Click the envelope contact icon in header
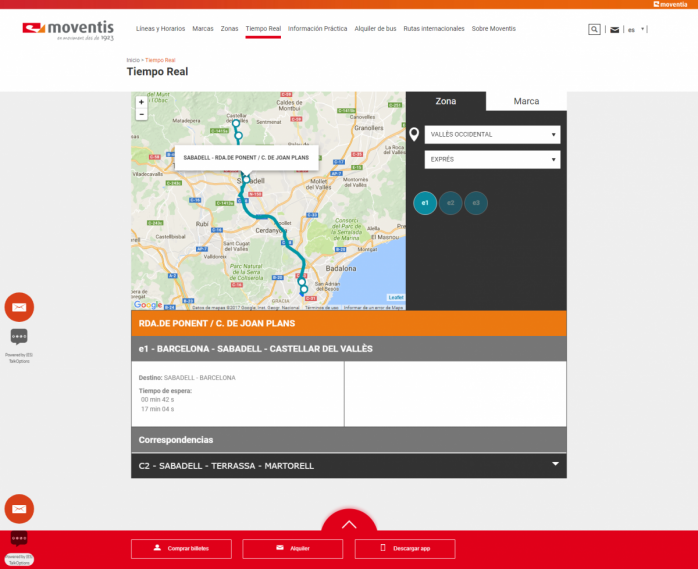 (x=614, y=30)
